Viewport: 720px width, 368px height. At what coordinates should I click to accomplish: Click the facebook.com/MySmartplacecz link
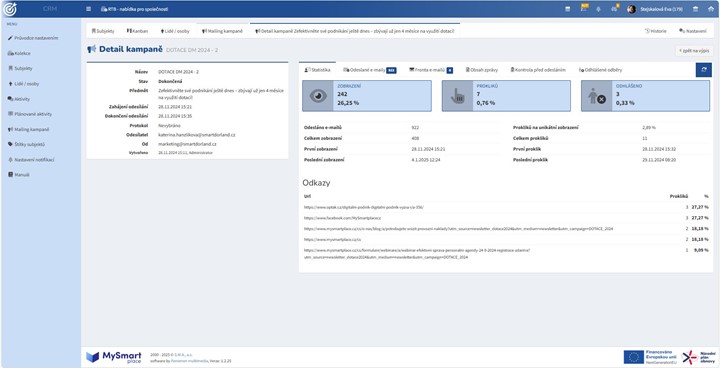point(342,218)
